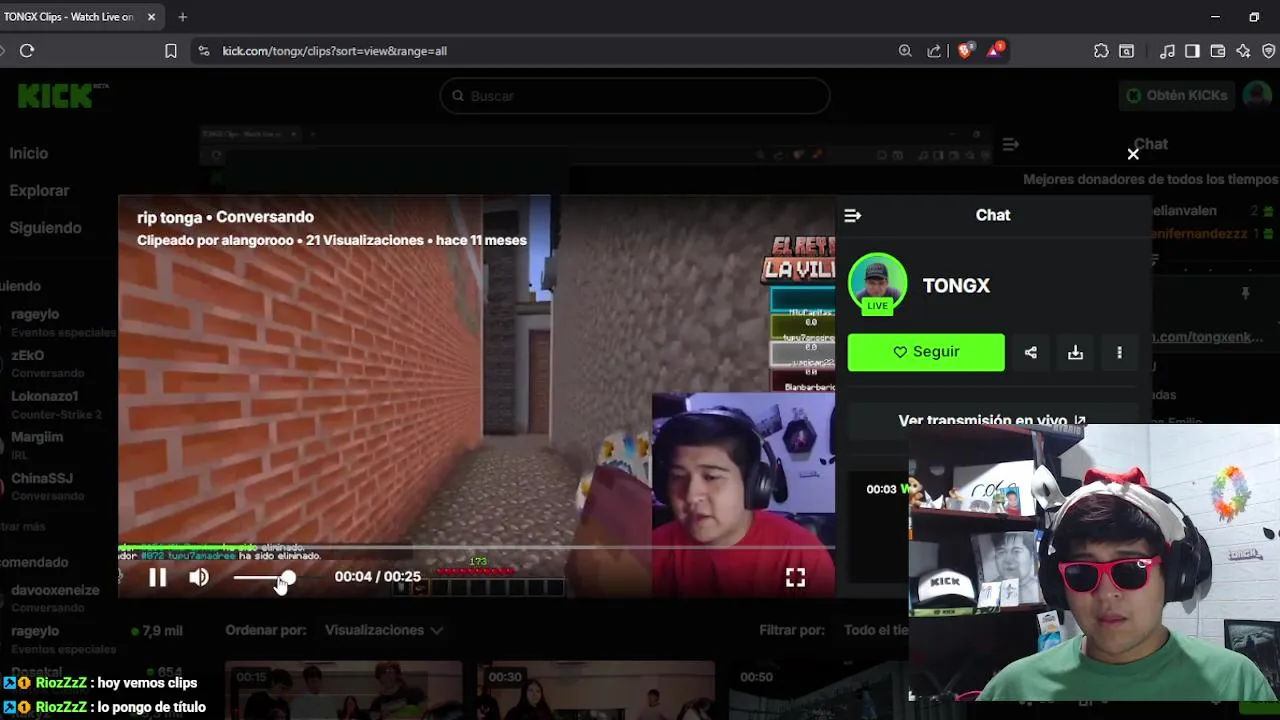This screenshot has width=1280, height=720.
Task: Go to Inicio in sidebar
Action: [x=29, y=153]
